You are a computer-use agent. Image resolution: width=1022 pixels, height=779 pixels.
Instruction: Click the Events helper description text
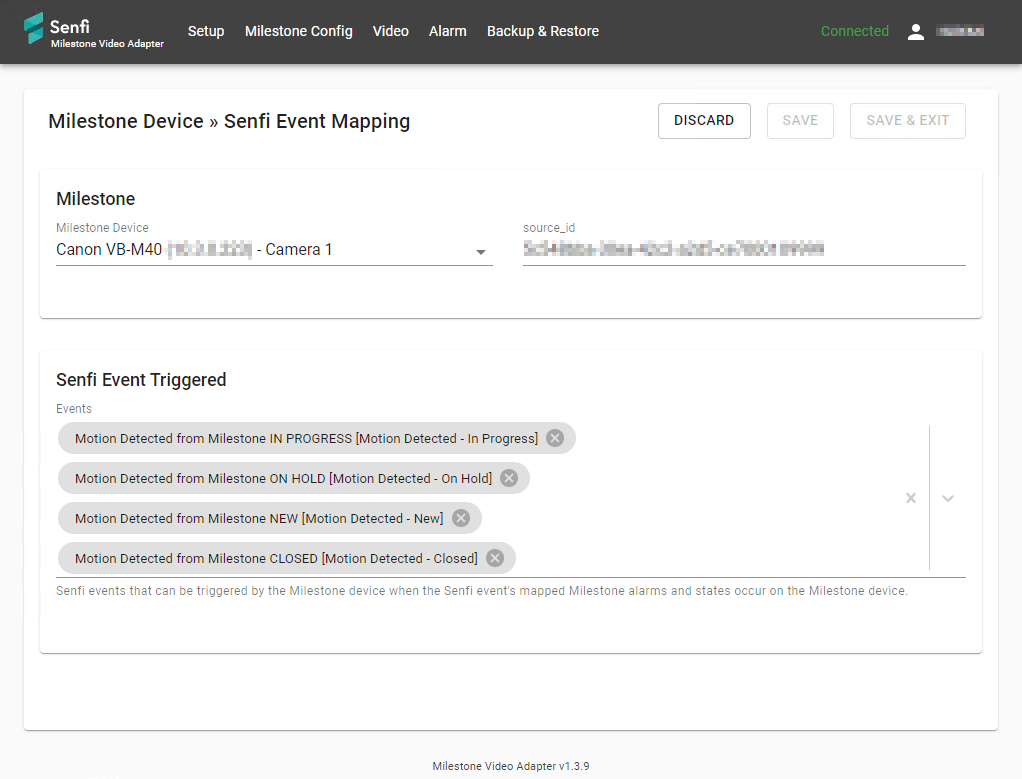point(482,591)
